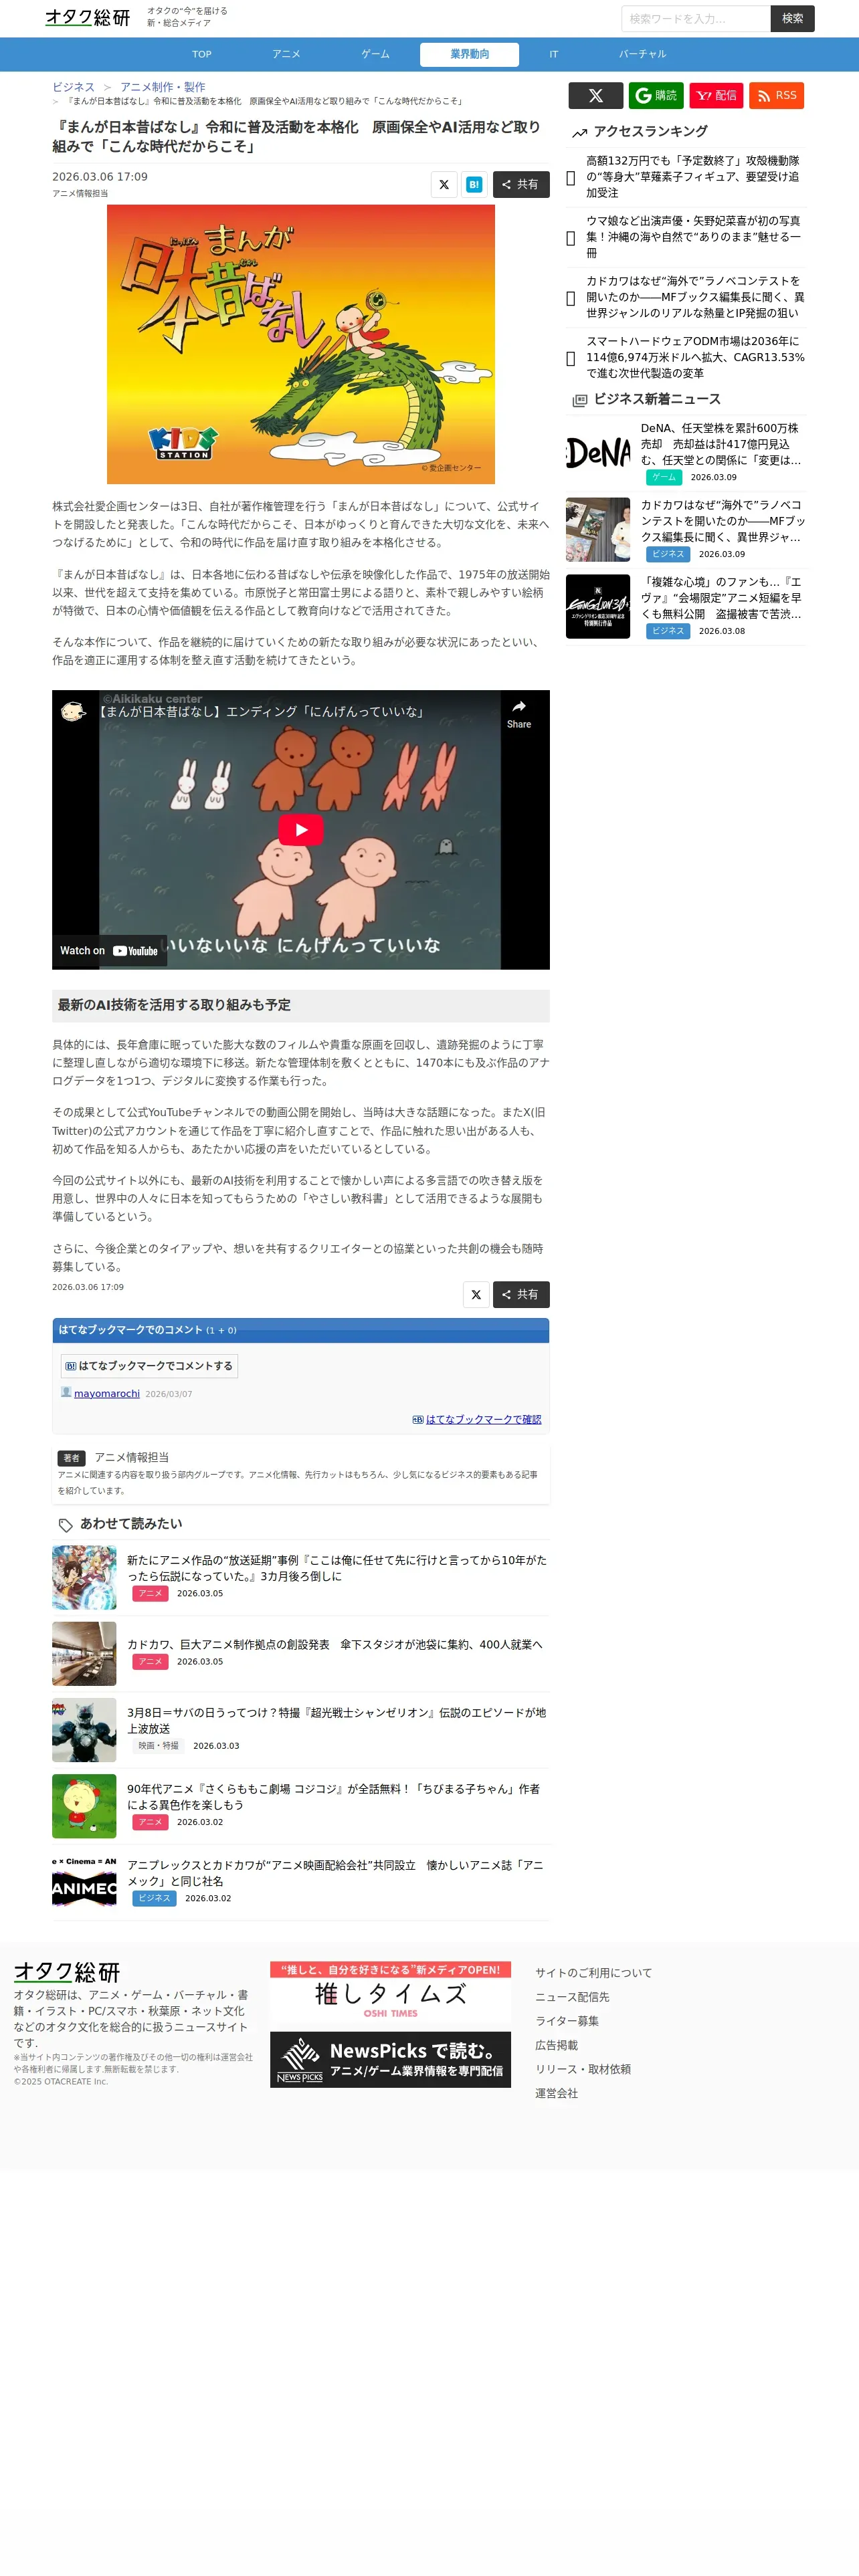Click the まんが日本昔ばなし article hero image
The height and width of the screenshot is (2576, 859).
pos(301,344)
